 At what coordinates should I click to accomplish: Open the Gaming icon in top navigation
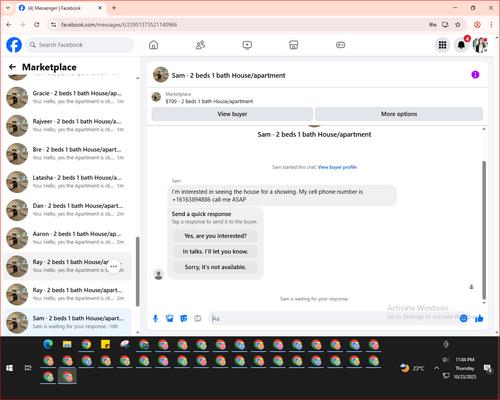[x=340, y=45]
